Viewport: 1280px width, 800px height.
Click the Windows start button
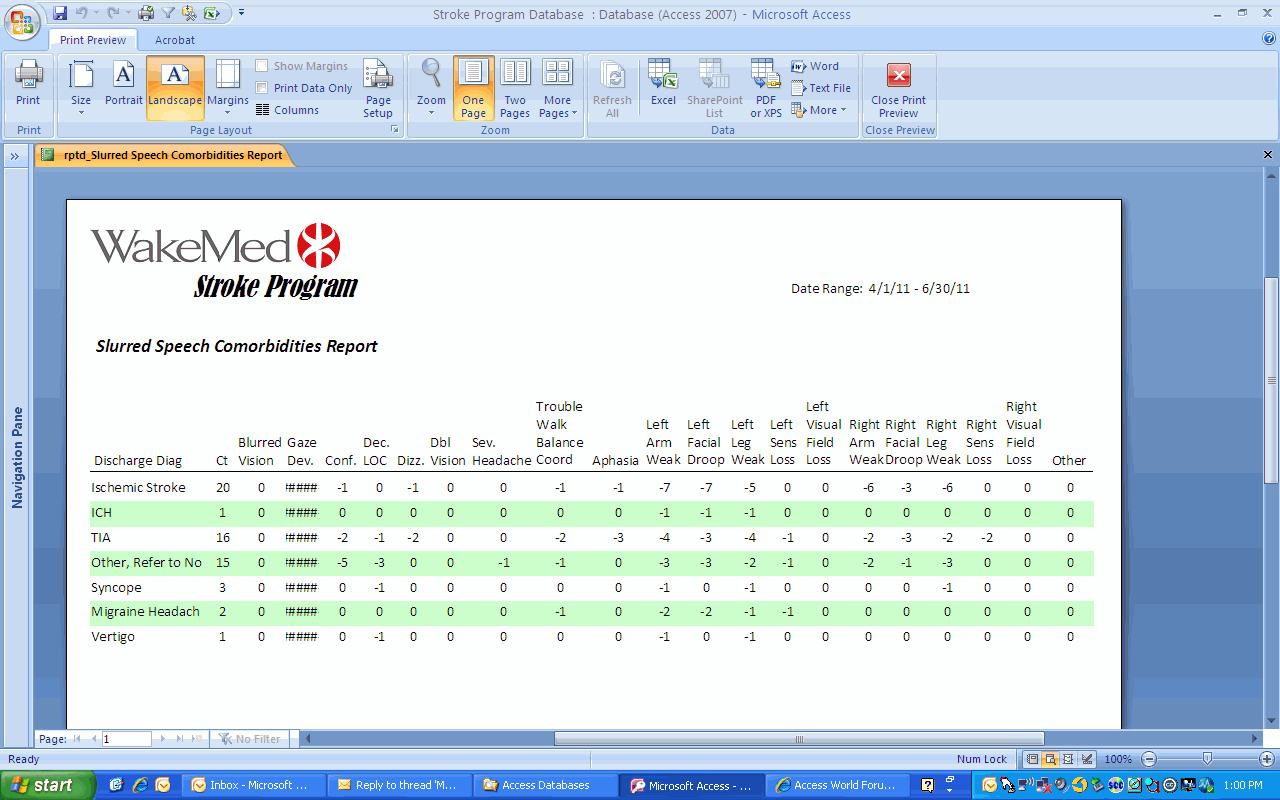[x=48, y=785]
